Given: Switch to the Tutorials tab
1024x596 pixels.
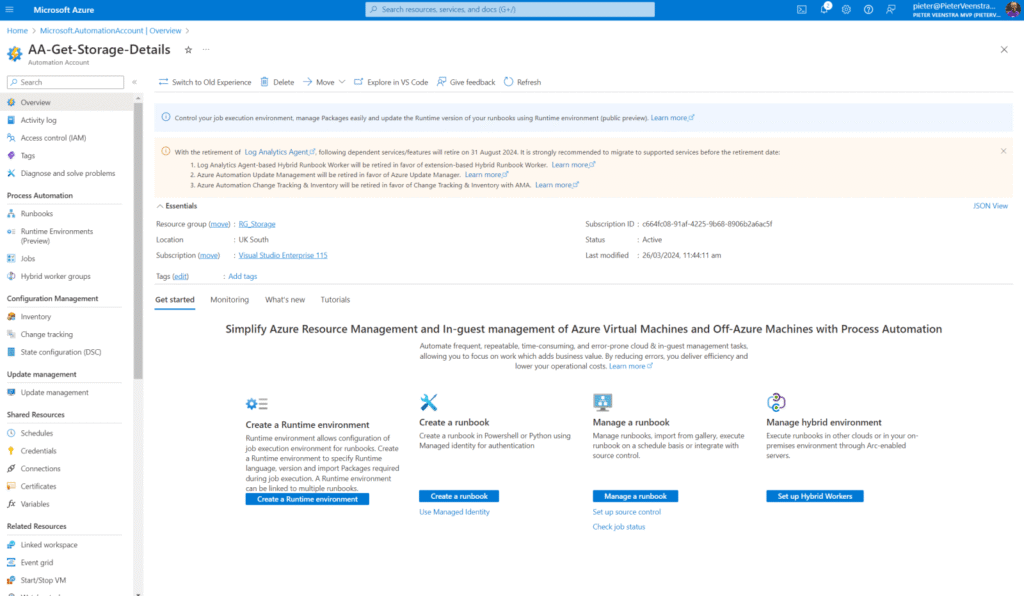Looking at the screenshot, I should 335,300.
